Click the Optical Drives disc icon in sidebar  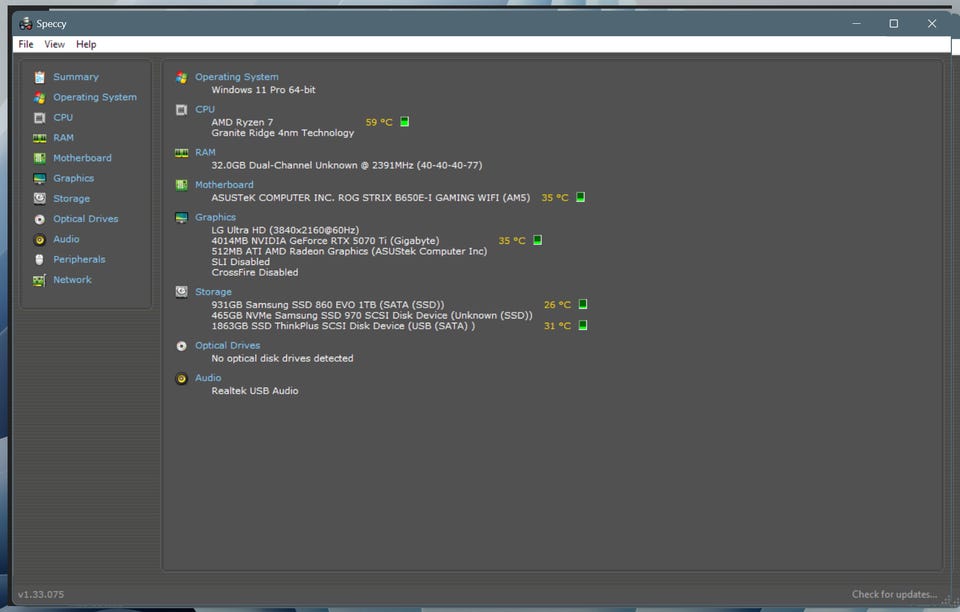40,219
